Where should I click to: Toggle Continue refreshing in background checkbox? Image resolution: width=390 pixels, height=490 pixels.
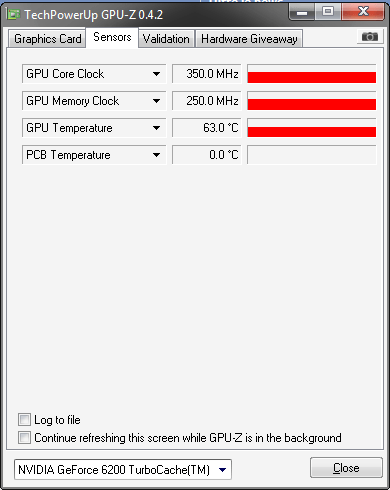[24, 438]
